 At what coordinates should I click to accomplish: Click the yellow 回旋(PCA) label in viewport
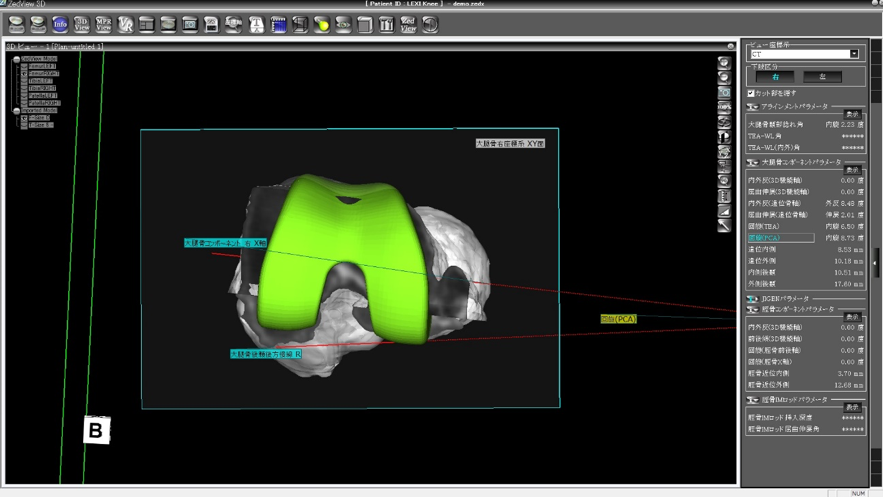click(x=618, y=319)
